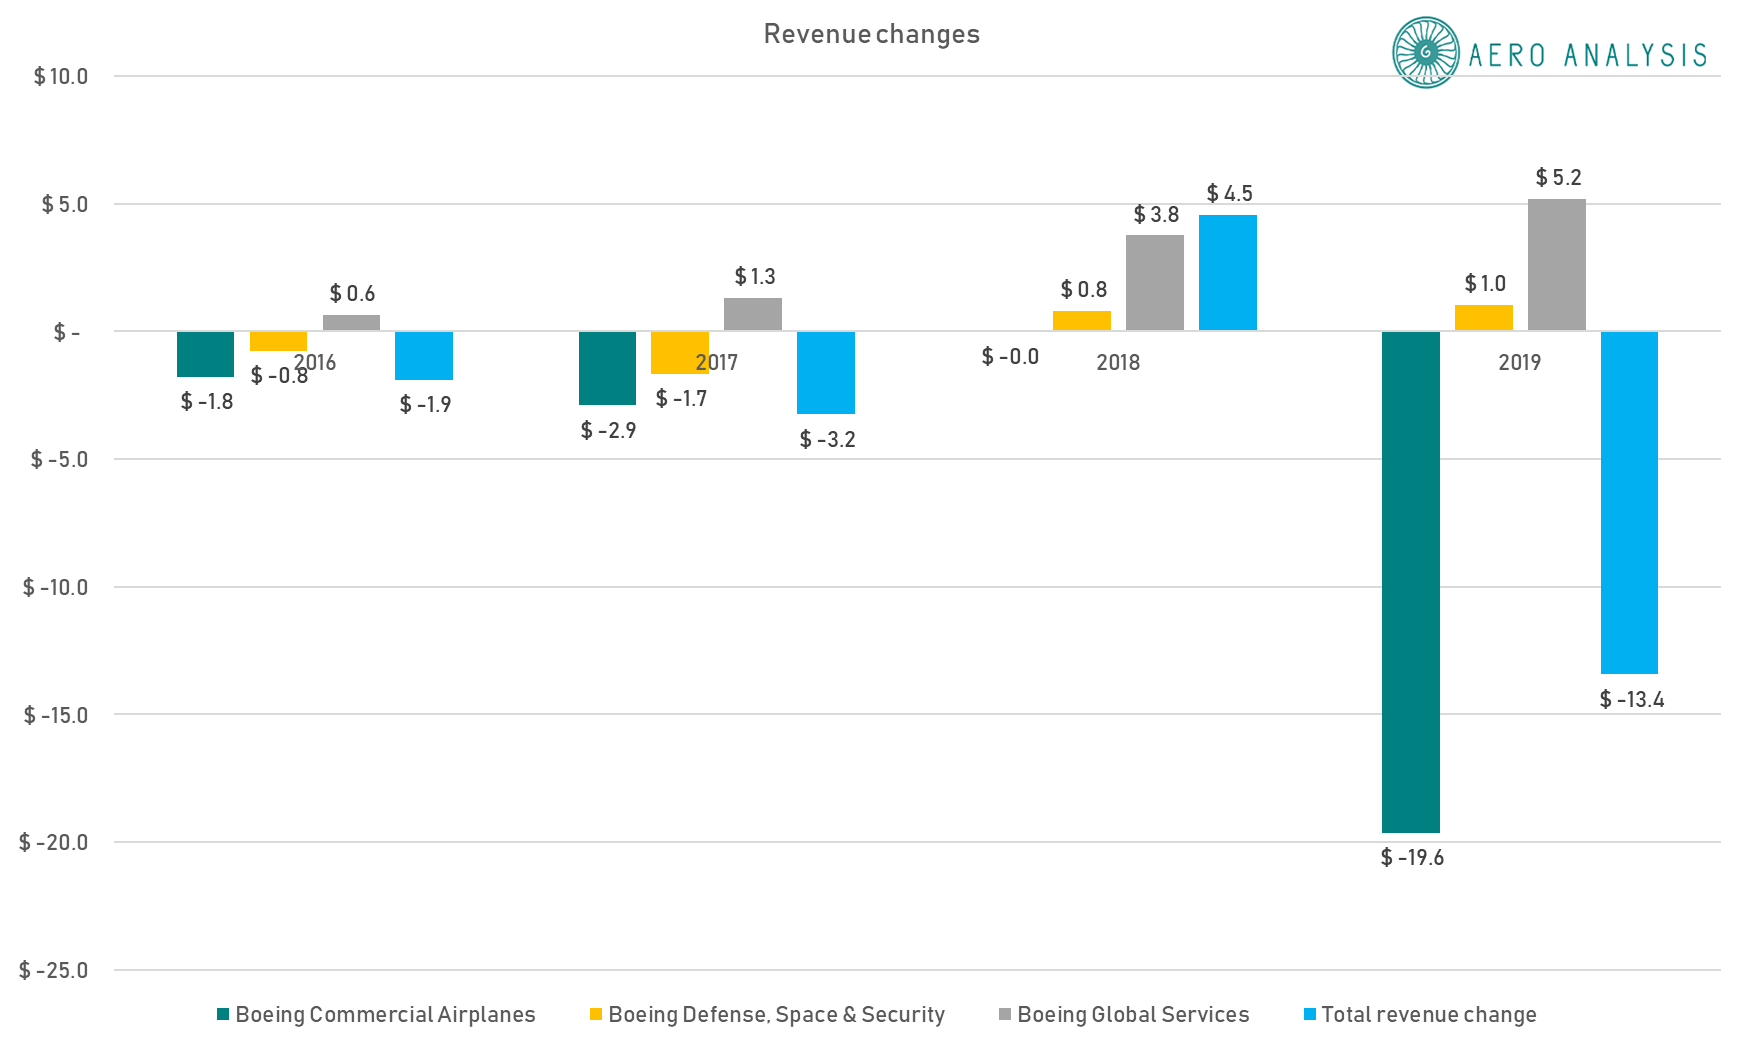1744x1046 pixels.
Task: Click the 2019 blue bar labeled $ -13.4
Action: point(1629,503)
